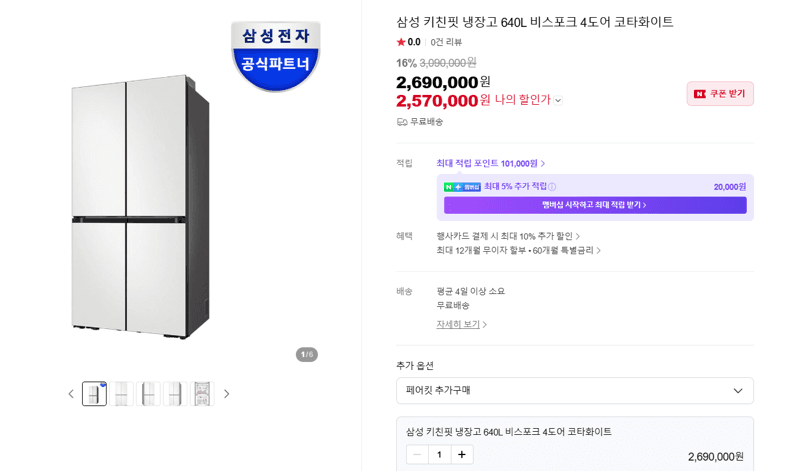The height and width of the screenshot is (471, 800).
Task: Open 행사카드 결제 시 최대 10% 추가 할인 link
Action: [x=508, y=236]
